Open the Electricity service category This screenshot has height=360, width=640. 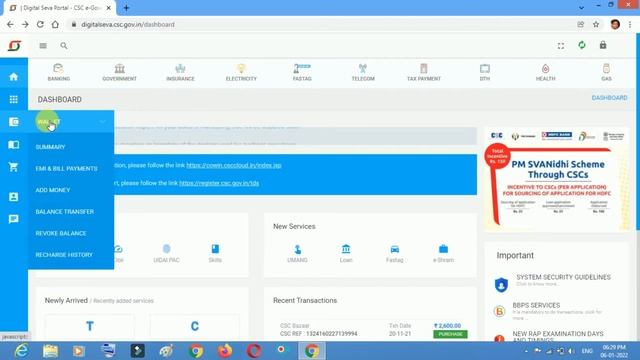click(241, 72)
